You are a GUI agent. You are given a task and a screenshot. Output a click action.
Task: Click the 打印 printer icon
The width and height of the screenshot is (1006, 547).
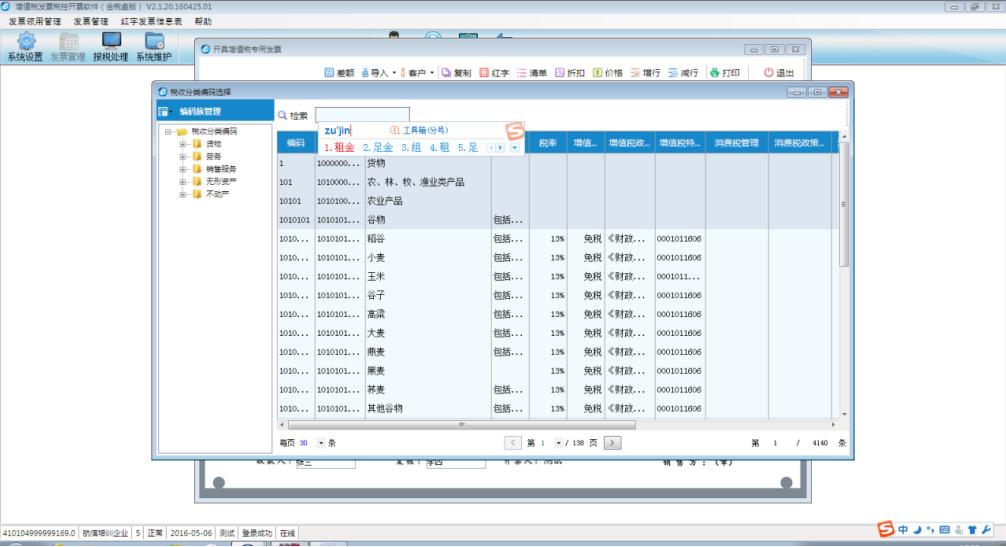click(x=715, y=73)
